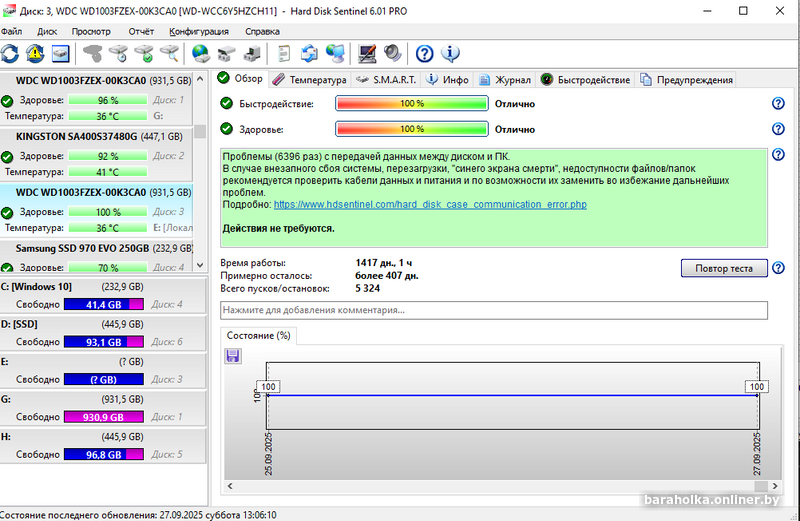The image size is (800, 521).
Task: Expand dropdown arrow next to Повтор теста
Action: pyautogui.click(x=777, y=268)
